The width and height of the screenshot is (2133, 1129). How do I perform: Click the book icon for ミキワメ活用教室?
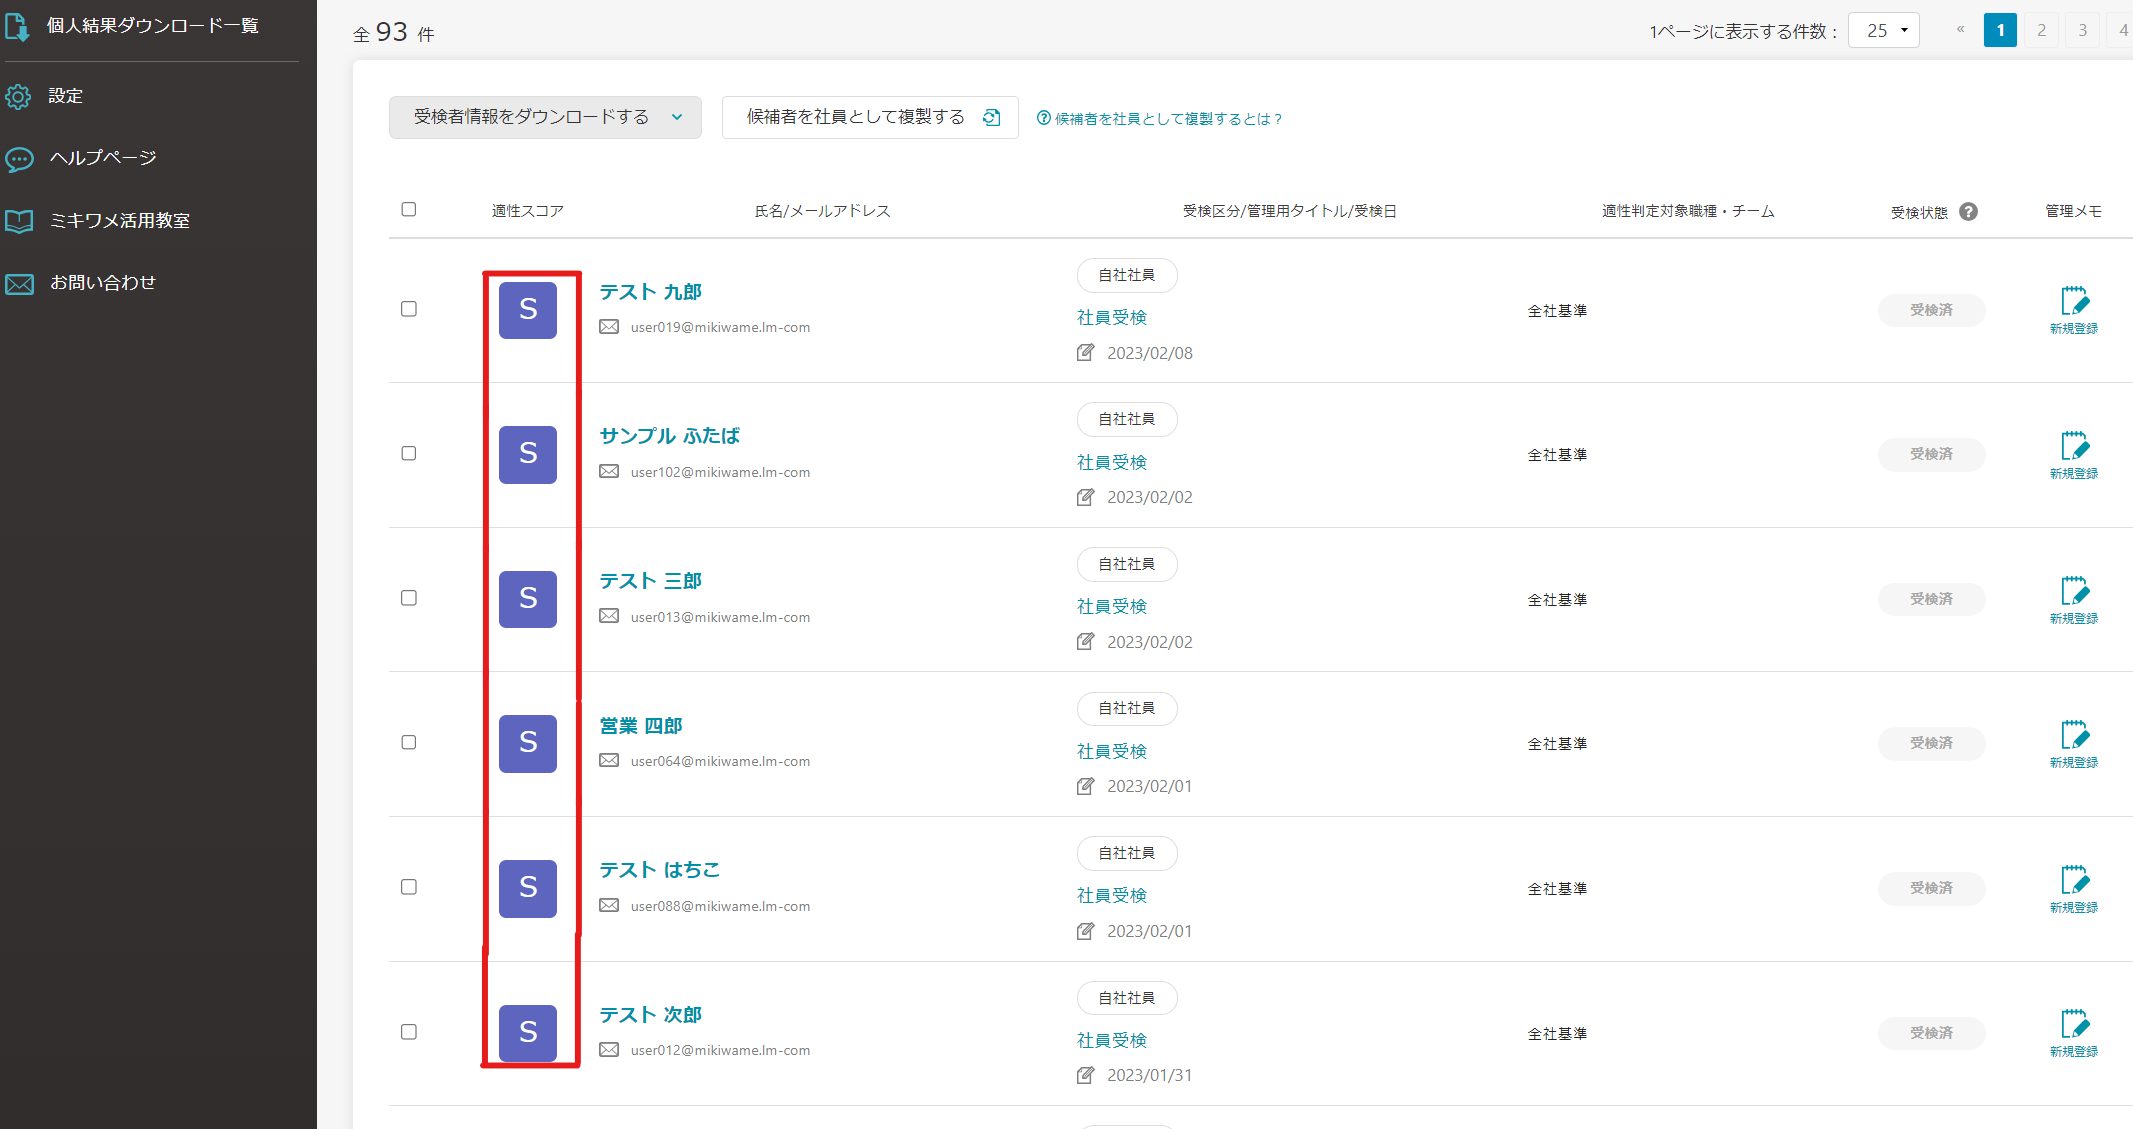point(19,221)
